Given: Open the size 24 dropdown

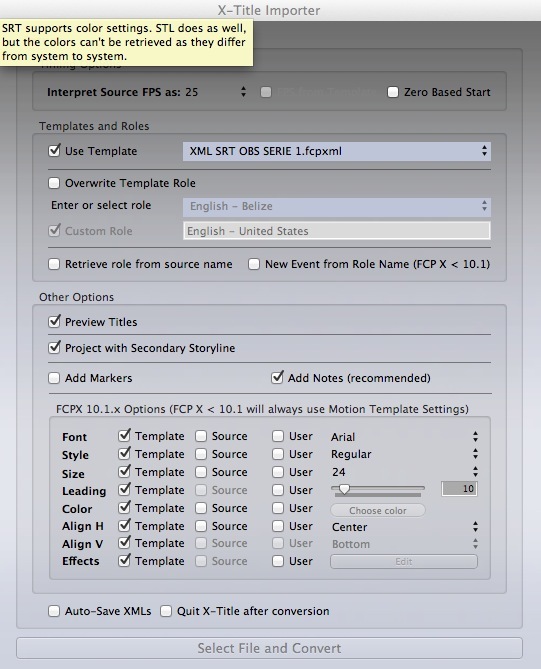Looking at the screenshot, I should (x=404, y=472).
